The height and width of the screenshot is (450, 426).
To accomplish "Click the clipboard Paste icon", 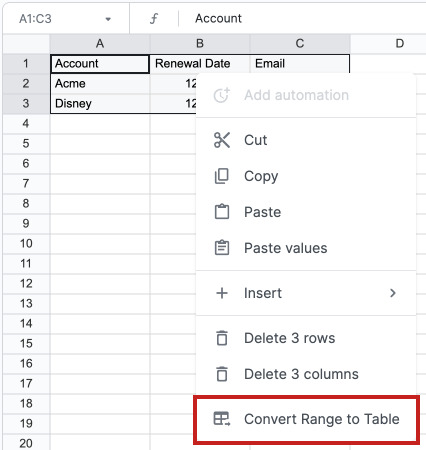I will point(222,212).
